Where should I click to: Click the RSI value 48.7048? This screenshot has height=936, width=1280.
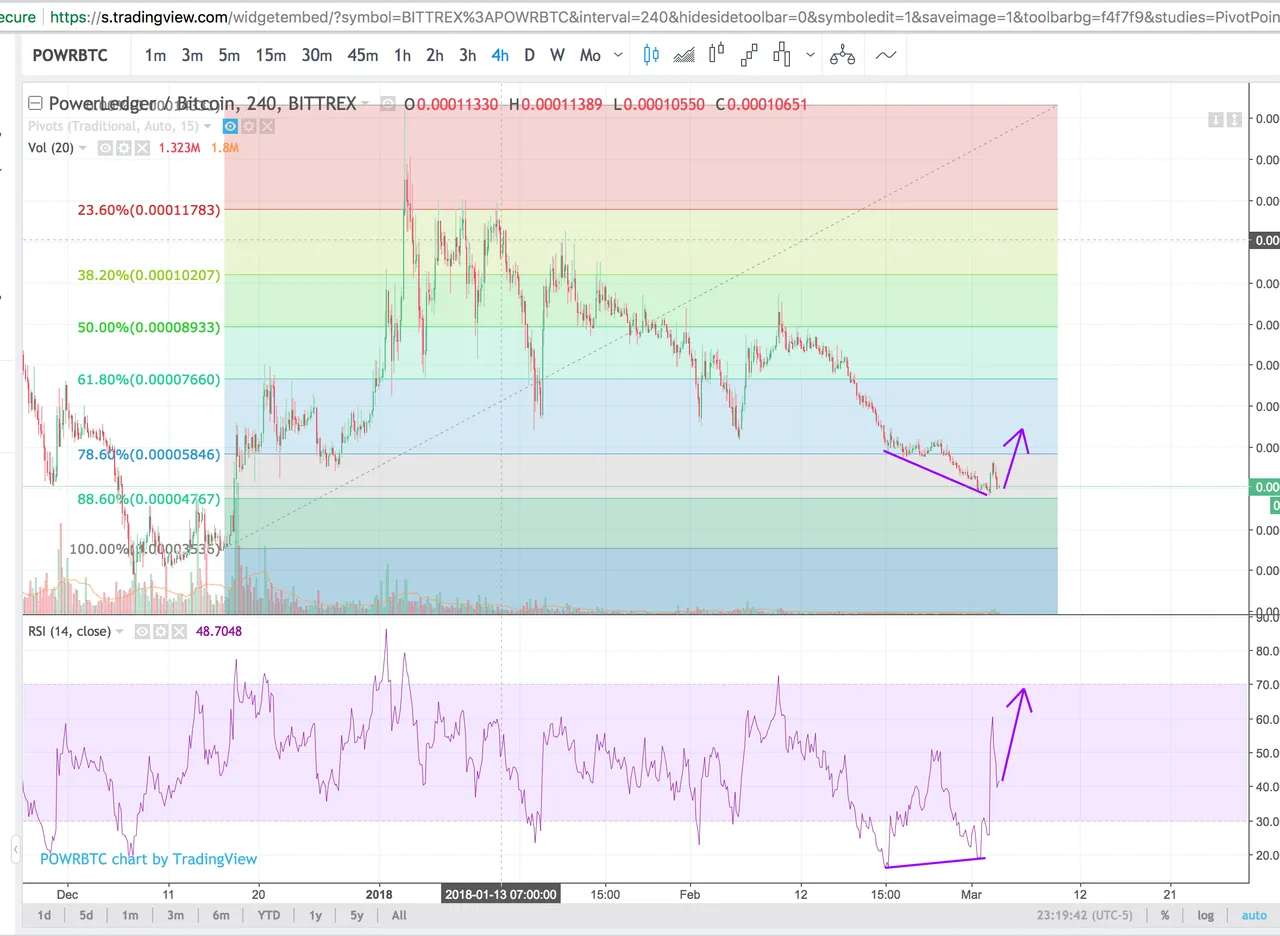(219, 632)
